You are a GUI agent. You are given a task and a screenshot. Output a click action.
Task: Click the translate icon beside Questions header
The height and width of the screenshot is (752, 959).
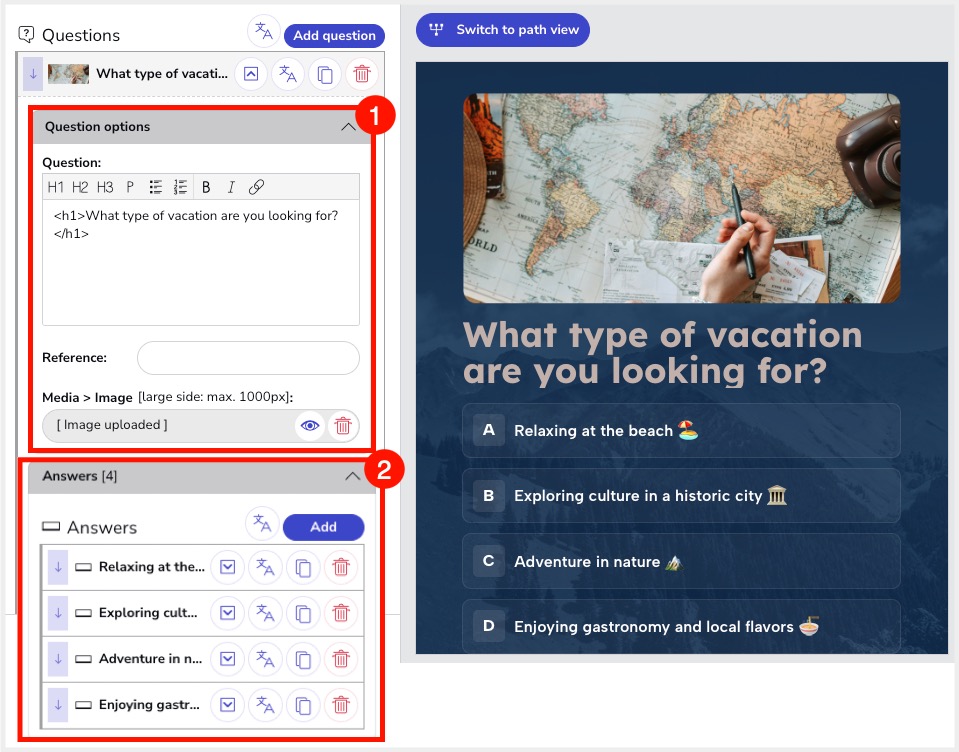263,32
